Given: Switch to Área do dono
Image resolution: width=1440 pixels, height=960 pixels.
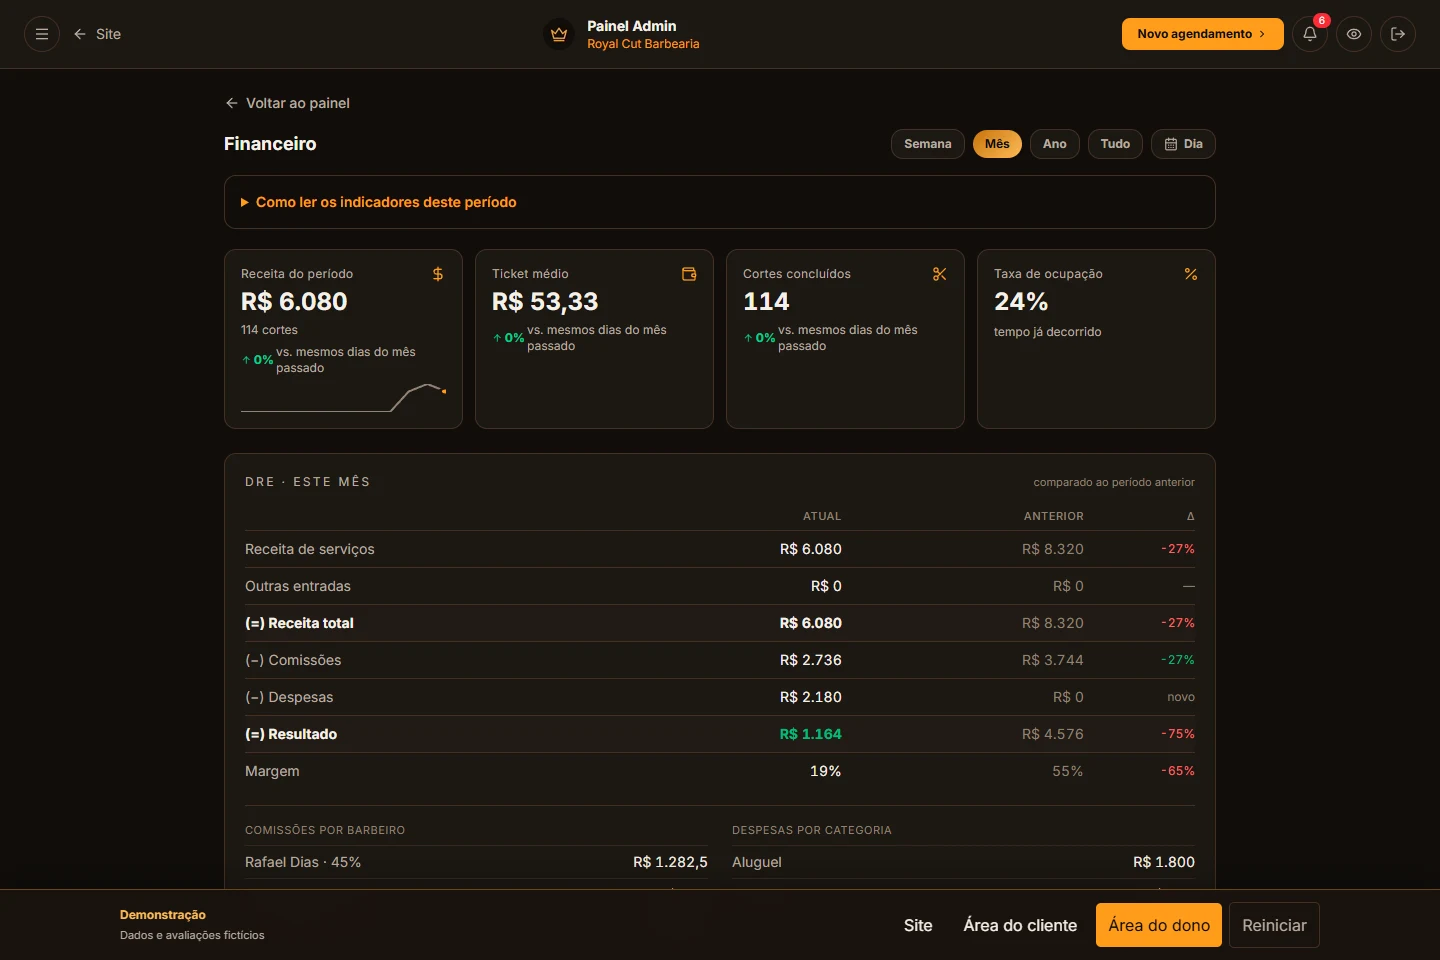Looking at the screenshot, I should click(x=1159, y=925).
